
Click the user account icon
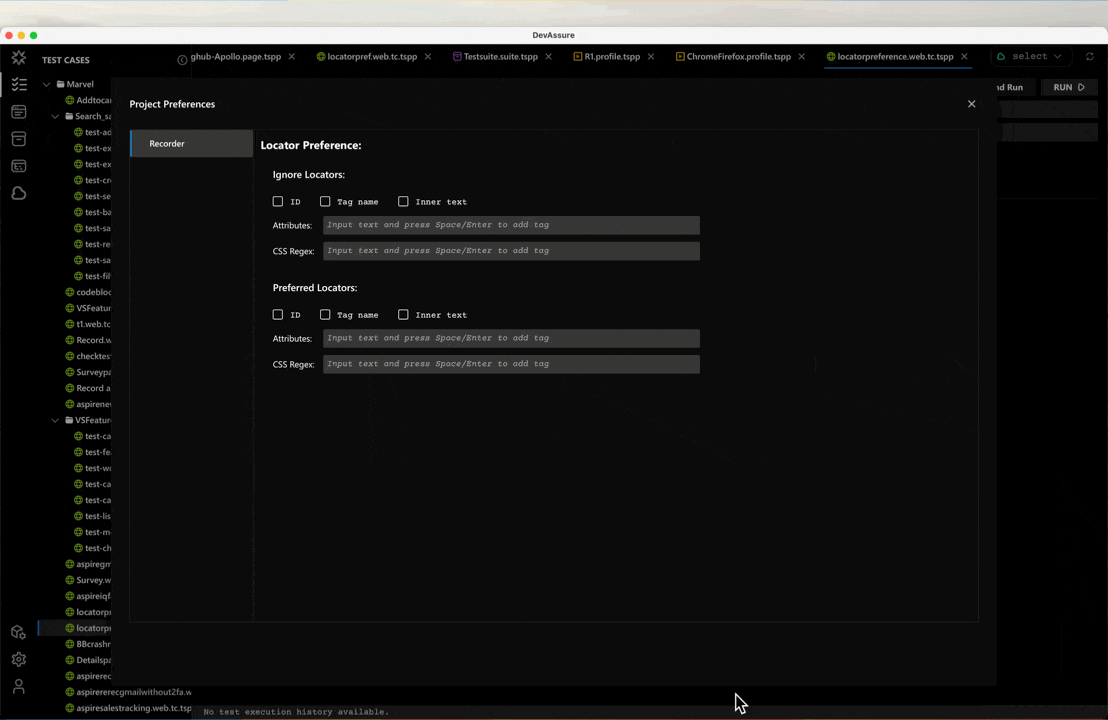point(18,687)
